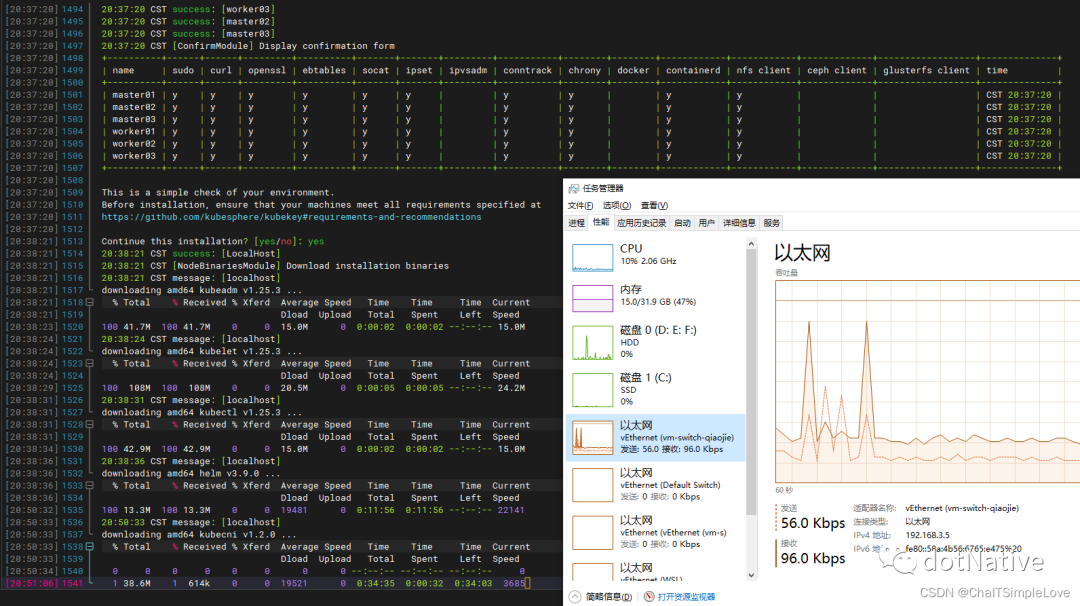Open the 查看(V) menu in Task Manager

point(654,205)
